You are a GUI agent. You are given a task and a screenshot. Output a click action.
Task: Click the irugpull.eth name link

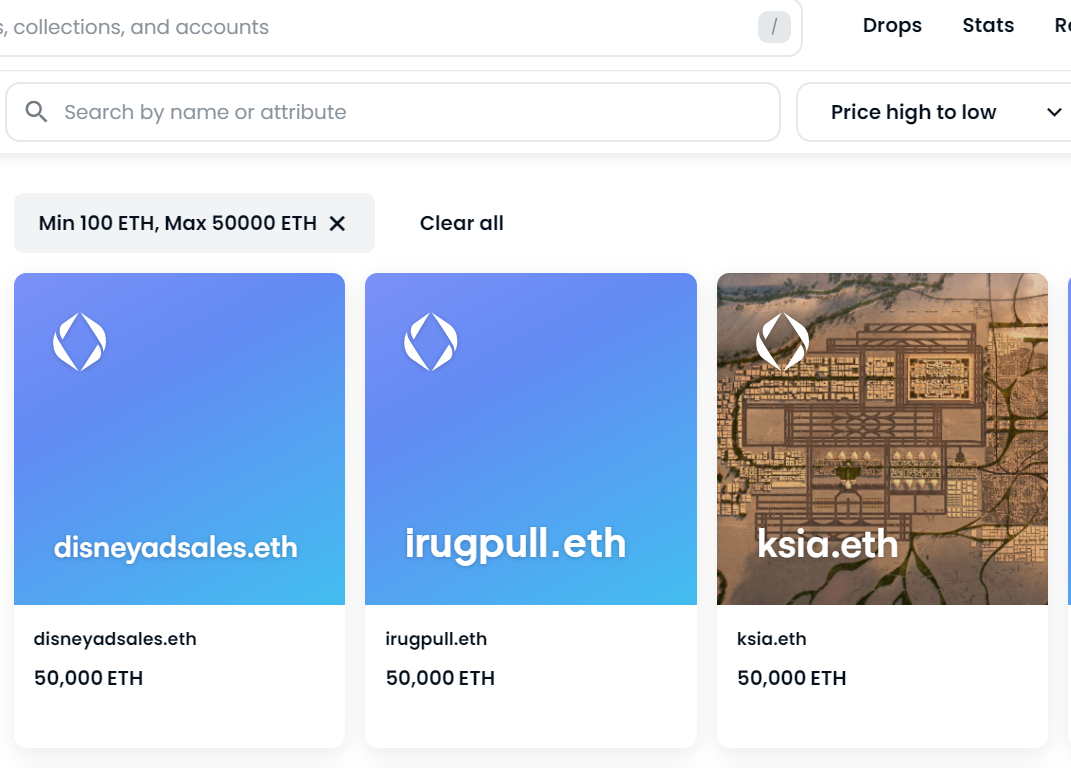point(436,639)
